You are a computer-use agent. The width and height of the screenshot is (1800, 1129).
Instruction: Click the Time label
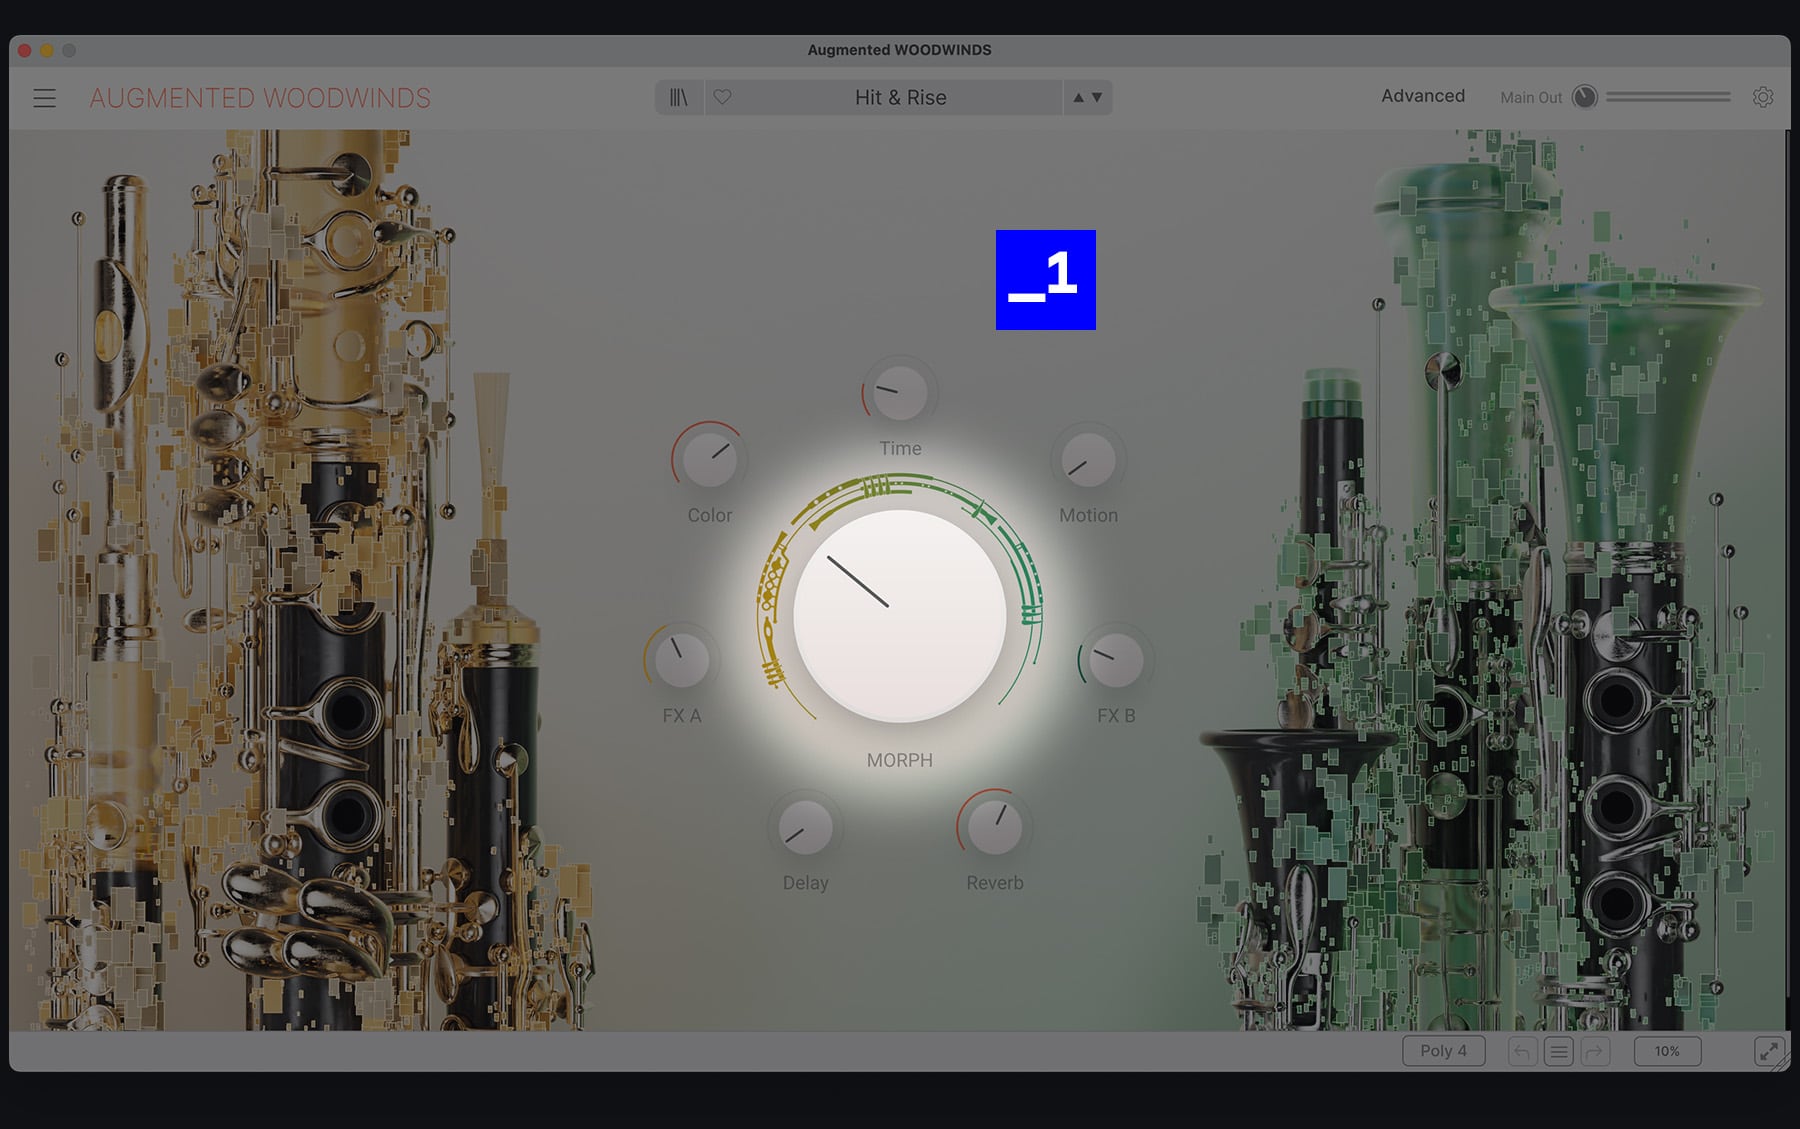click(900, 448)
